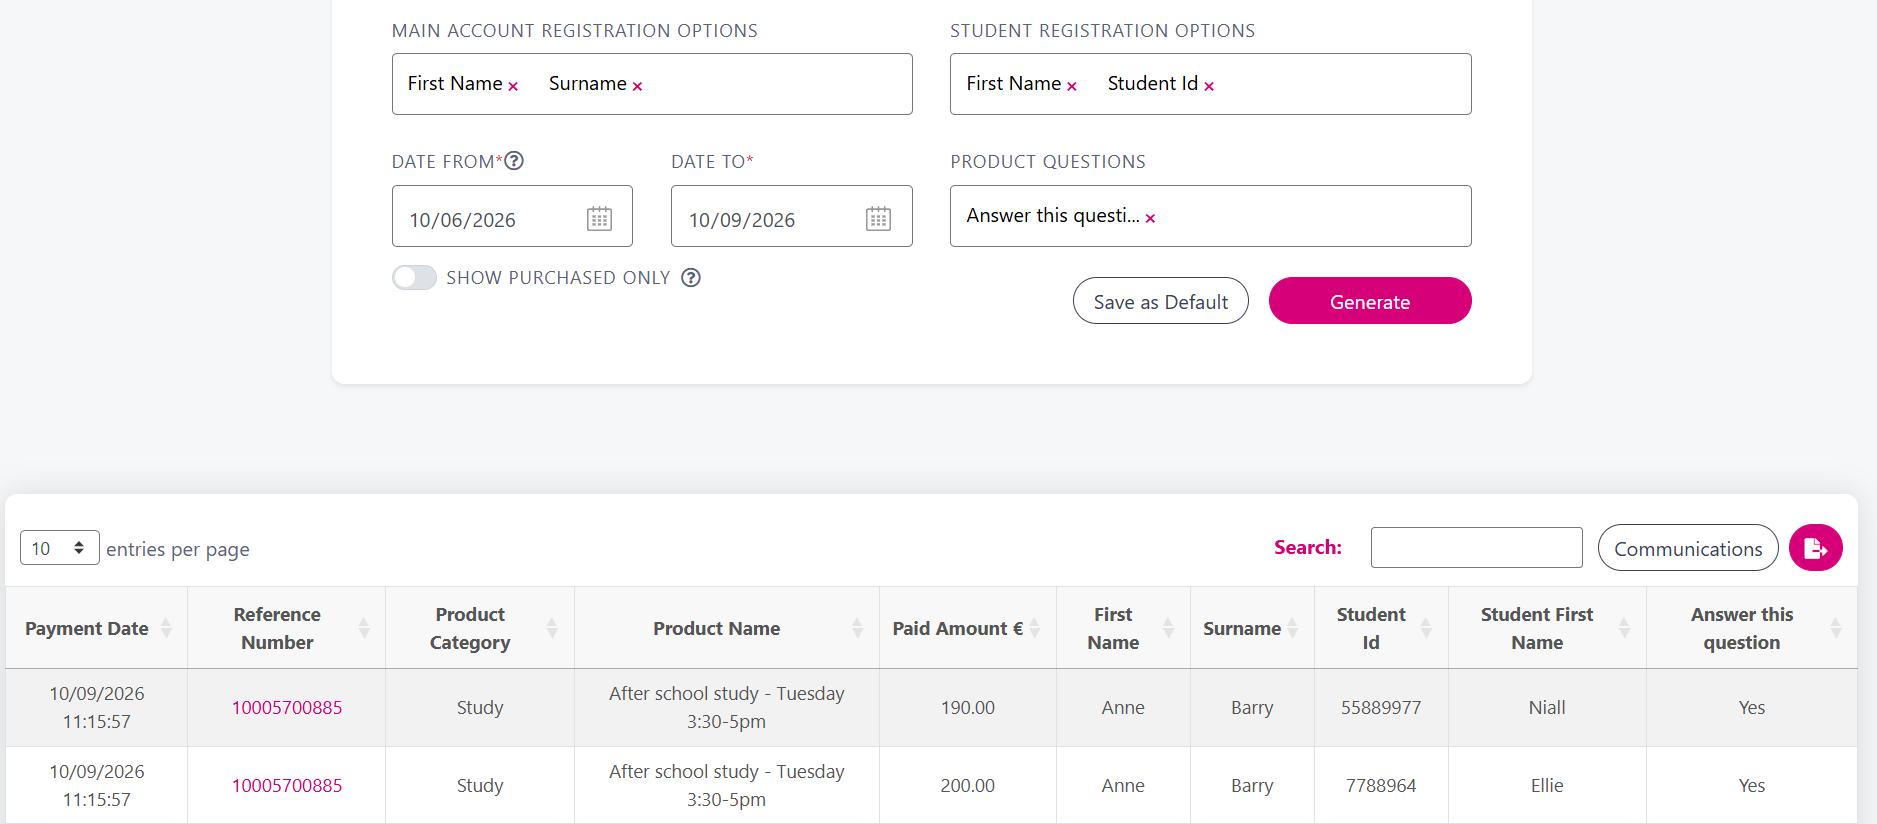This screenshot has height=824, width=1877.
Task: Open Product Questions selector
Action: (x=1210, y=216)
